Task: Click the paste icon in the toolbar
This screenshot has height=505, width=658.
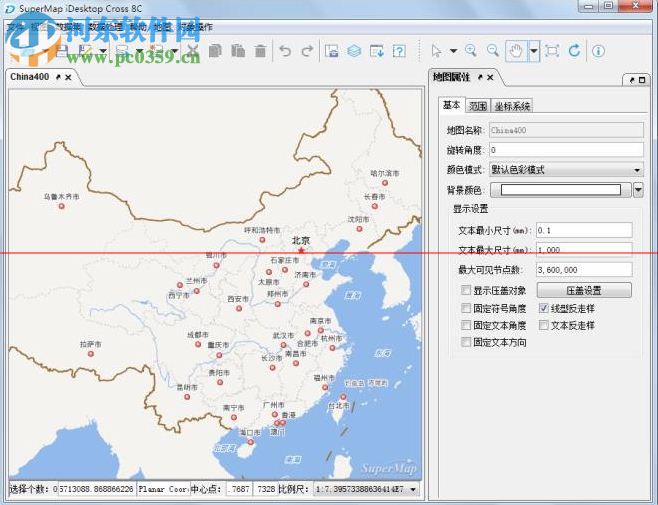Action: (238, 51)
